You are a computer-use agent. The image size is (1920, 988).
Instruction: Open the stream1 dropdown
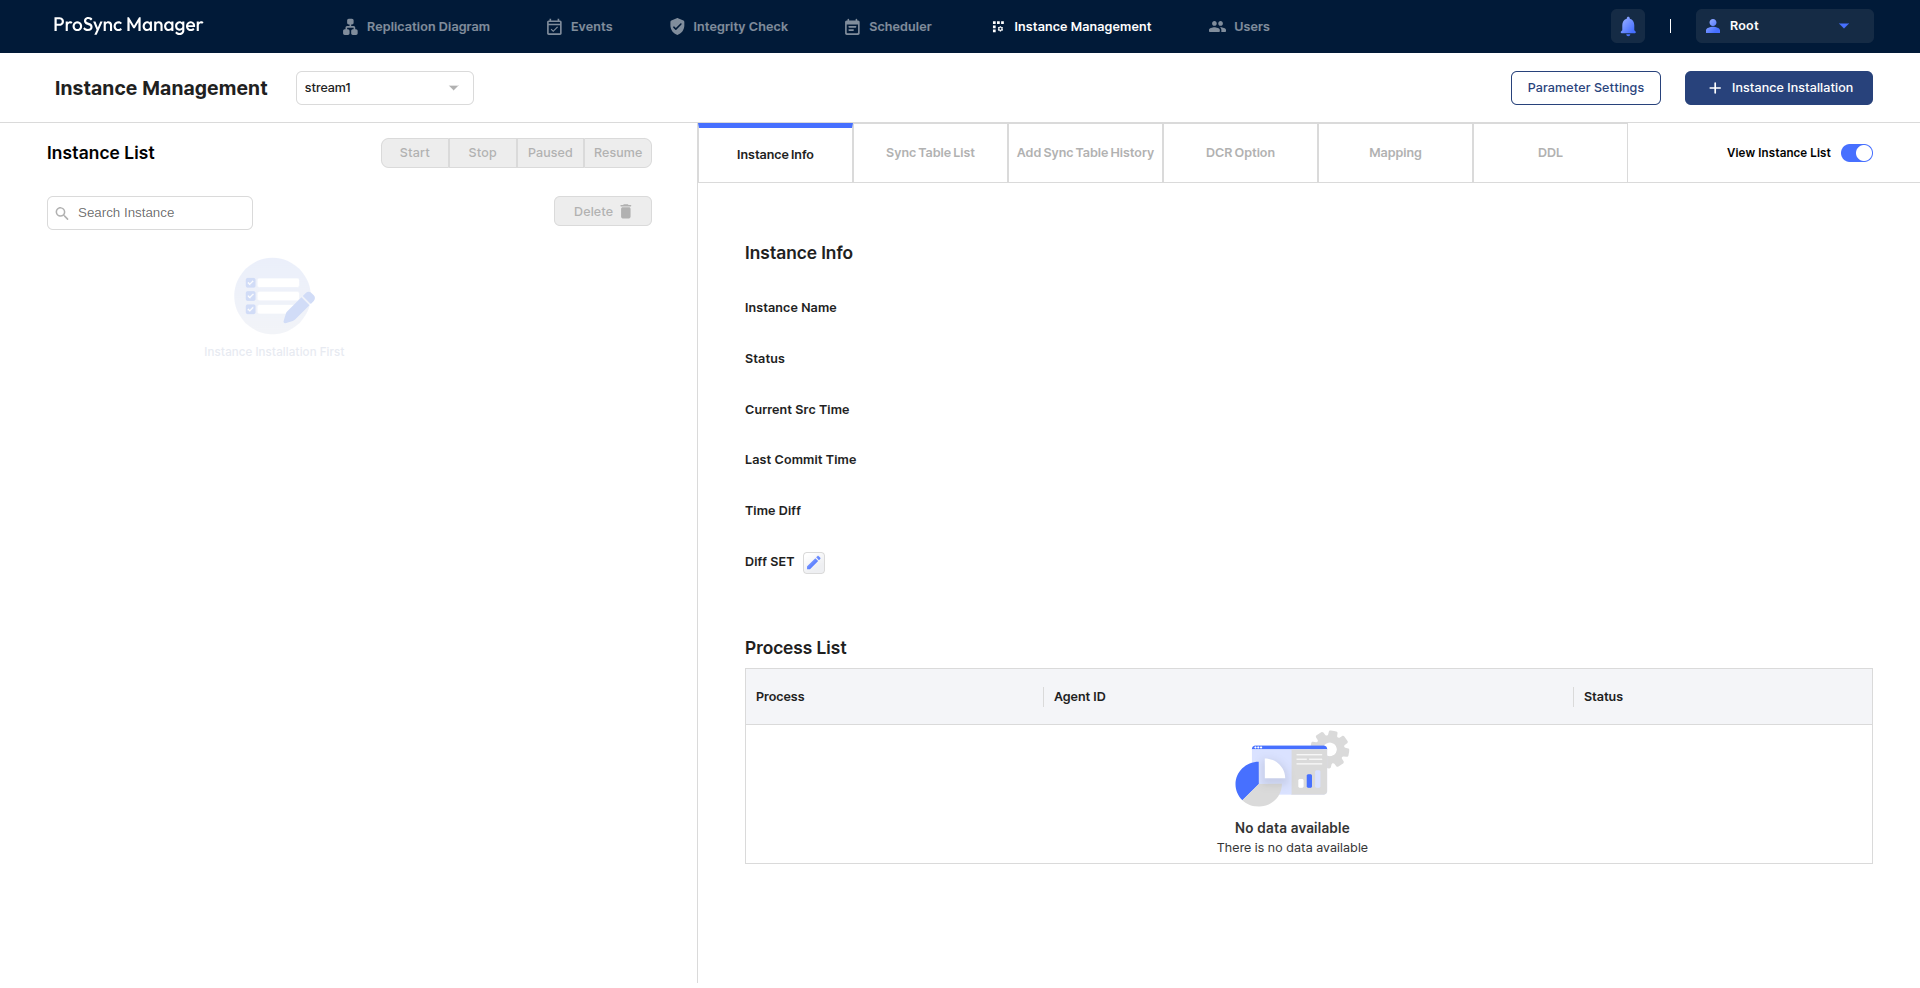point(384,88)
